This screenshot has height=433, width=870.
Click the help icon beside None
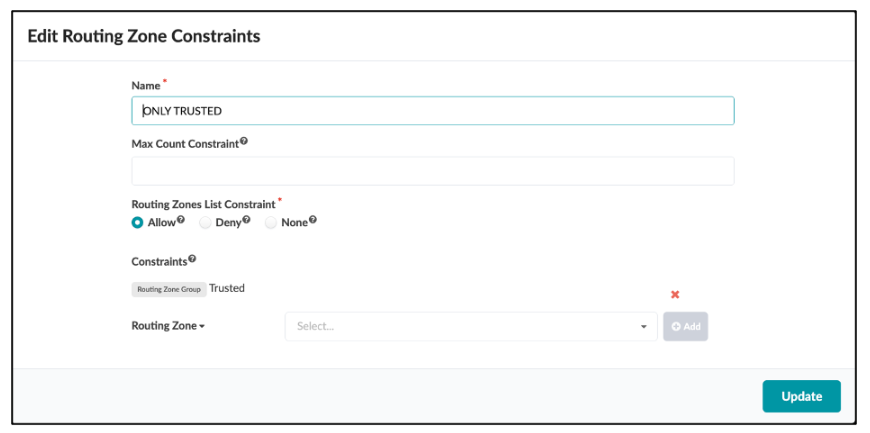coord(313,221)
